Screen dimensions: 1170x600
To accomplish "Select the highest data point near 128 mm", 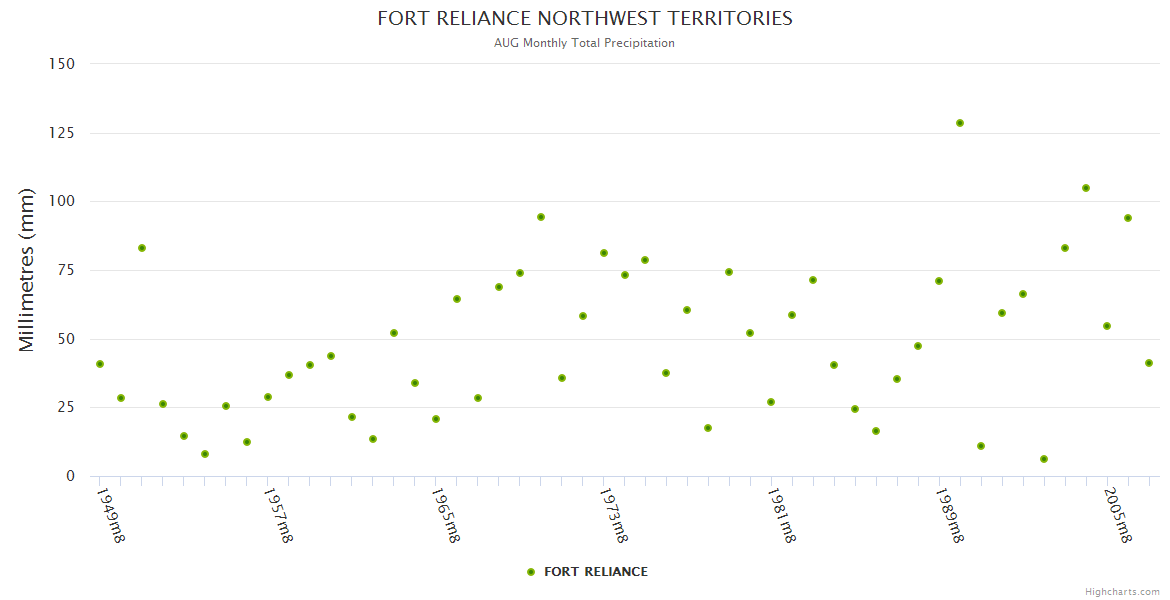I will pyautogui.click(x=960, y=123).
